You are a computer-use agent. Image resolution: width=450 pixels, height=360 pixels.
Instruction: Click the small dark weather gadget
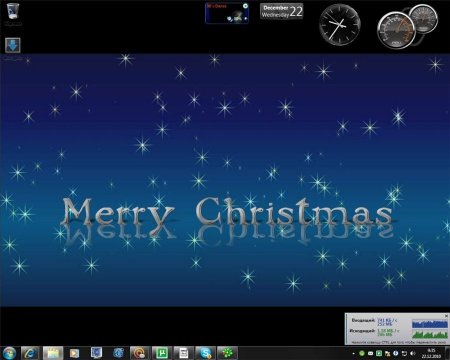point(226,13)
